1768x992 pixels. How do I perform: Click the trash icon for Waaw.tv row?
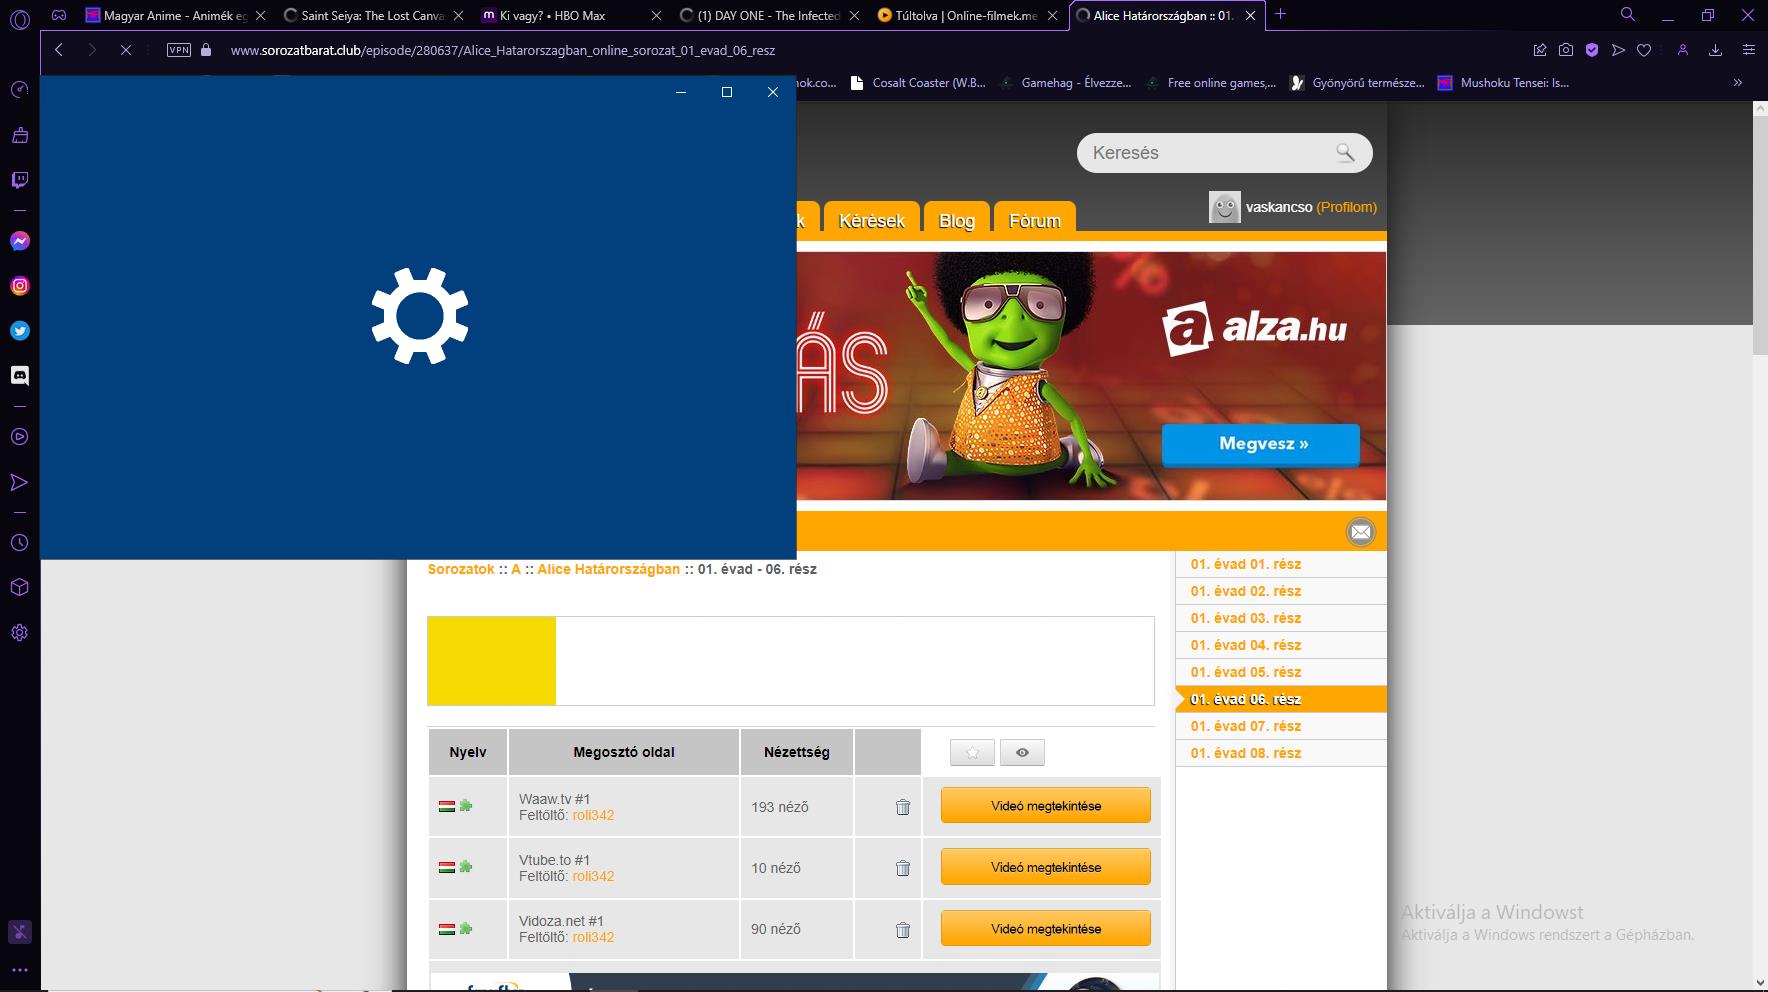click(902, 807)
